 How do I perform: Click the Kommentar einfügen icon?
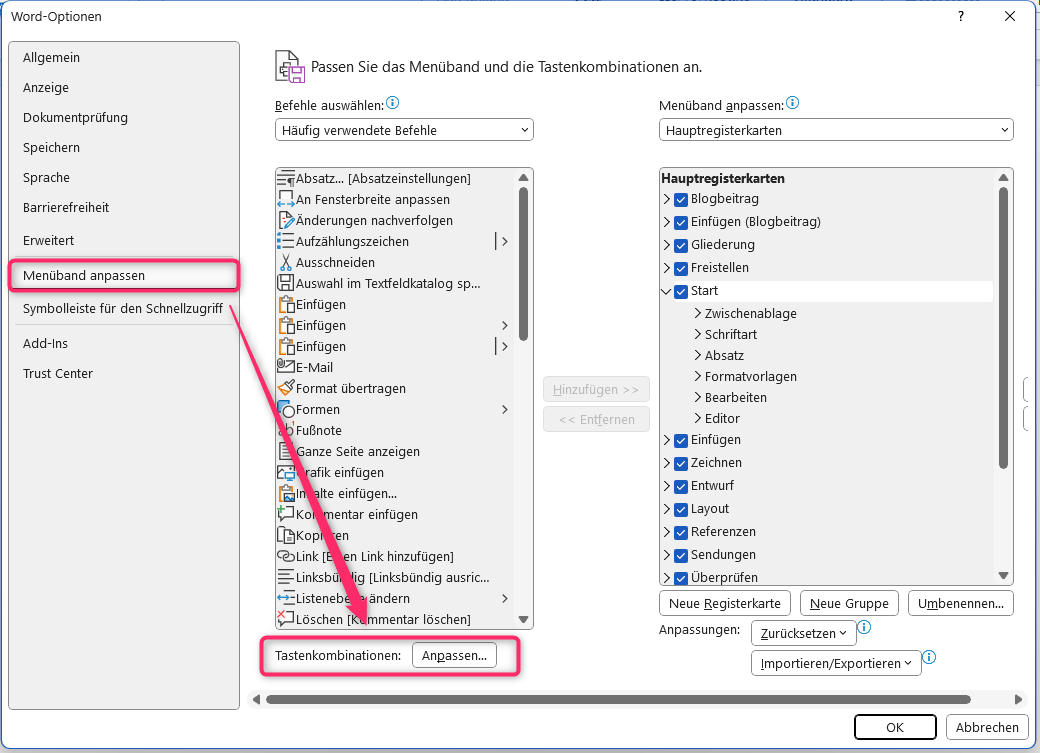(x=286, y=514)
